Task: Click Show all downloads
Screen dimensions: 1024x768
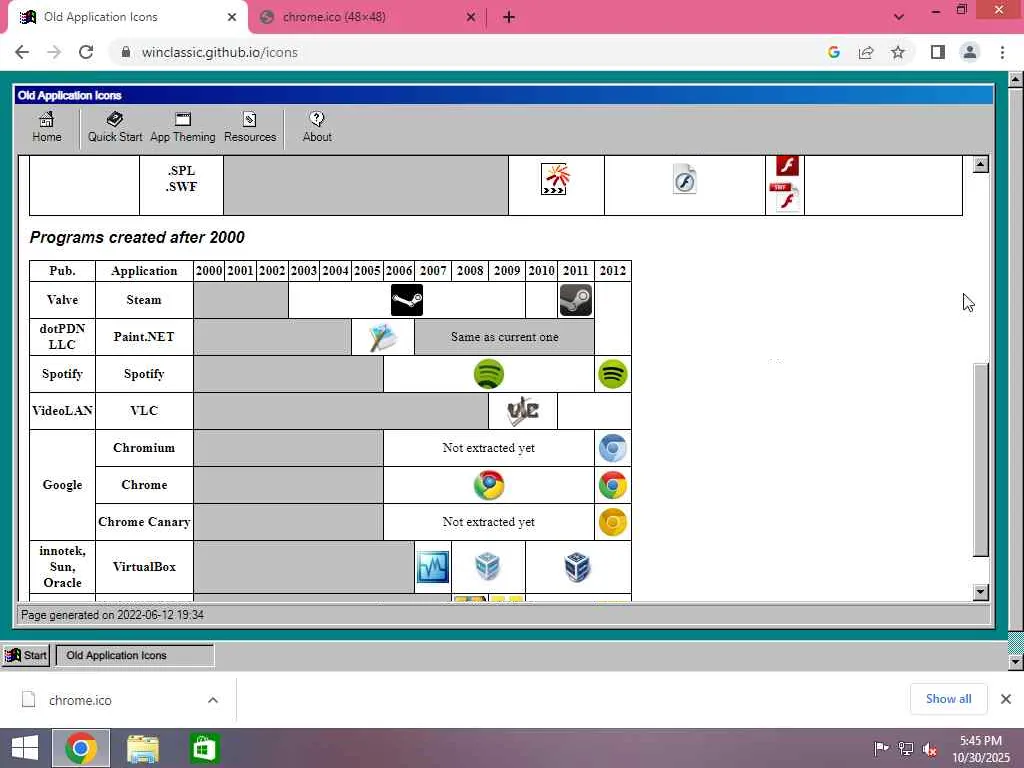Action: (948, 699)
